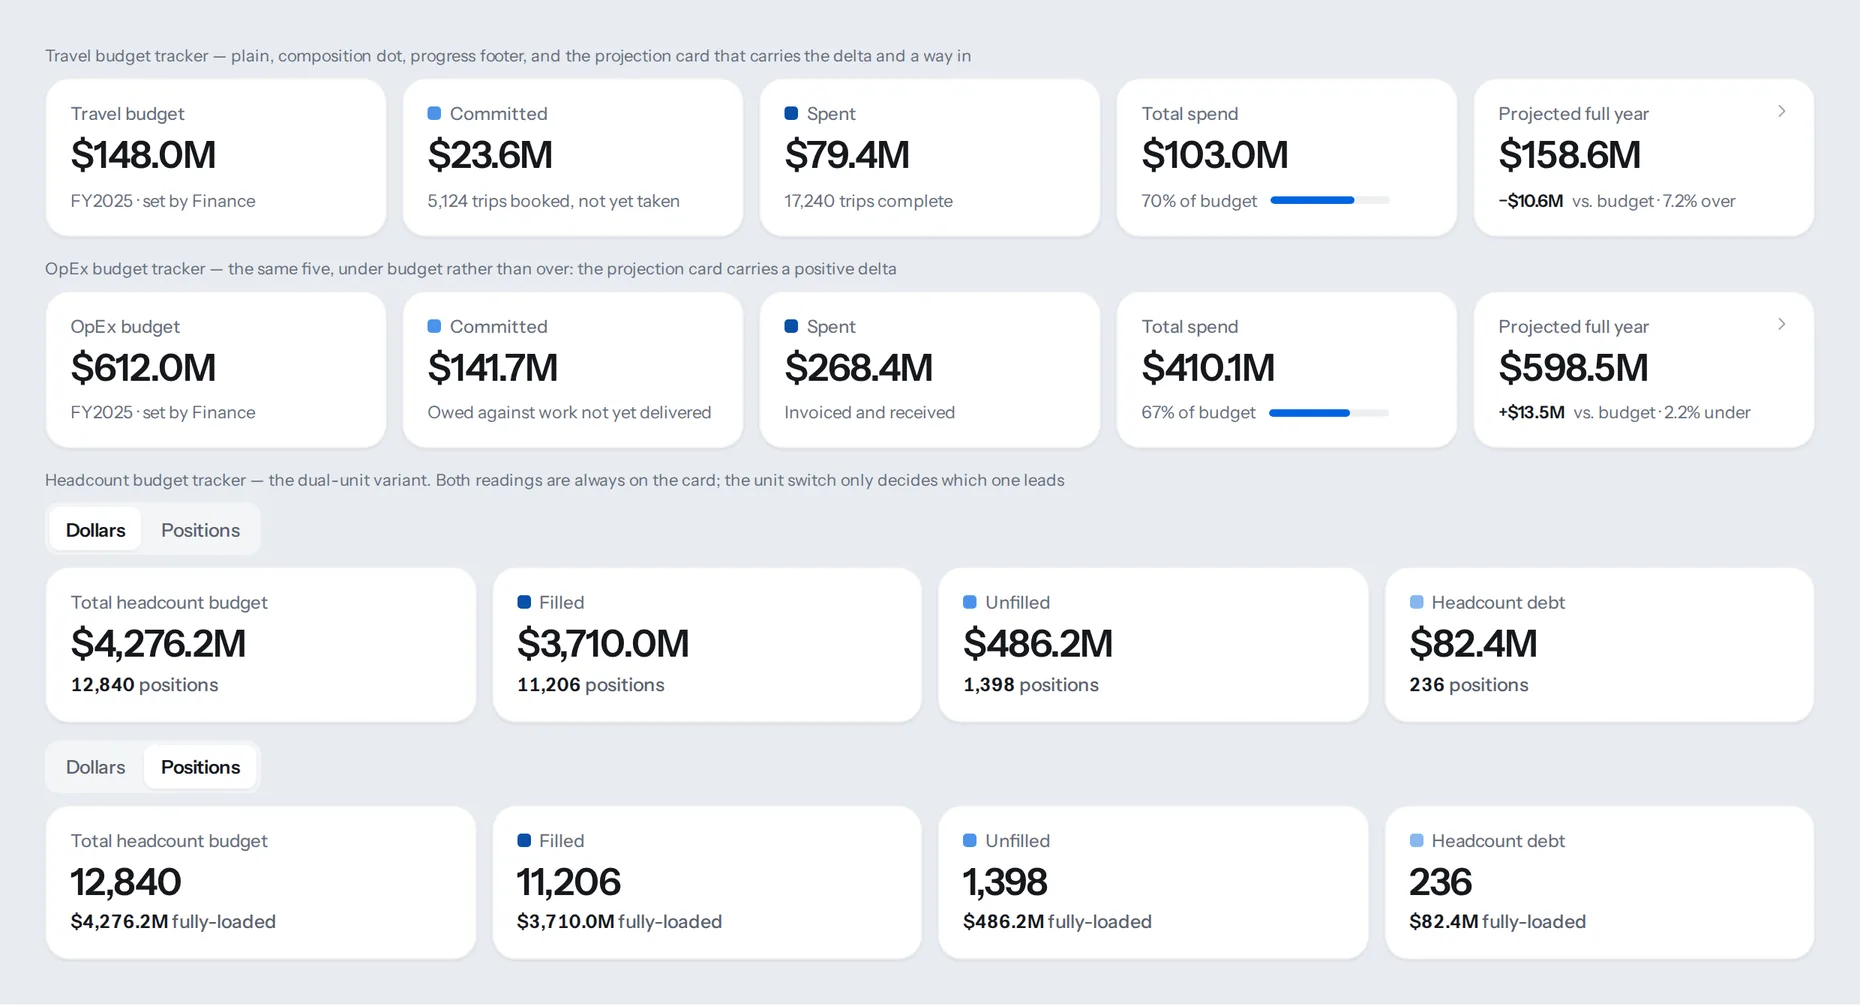Open the Travel Spent $79.4M card
The image size is (1860, 1006).
tap(930, 158)
